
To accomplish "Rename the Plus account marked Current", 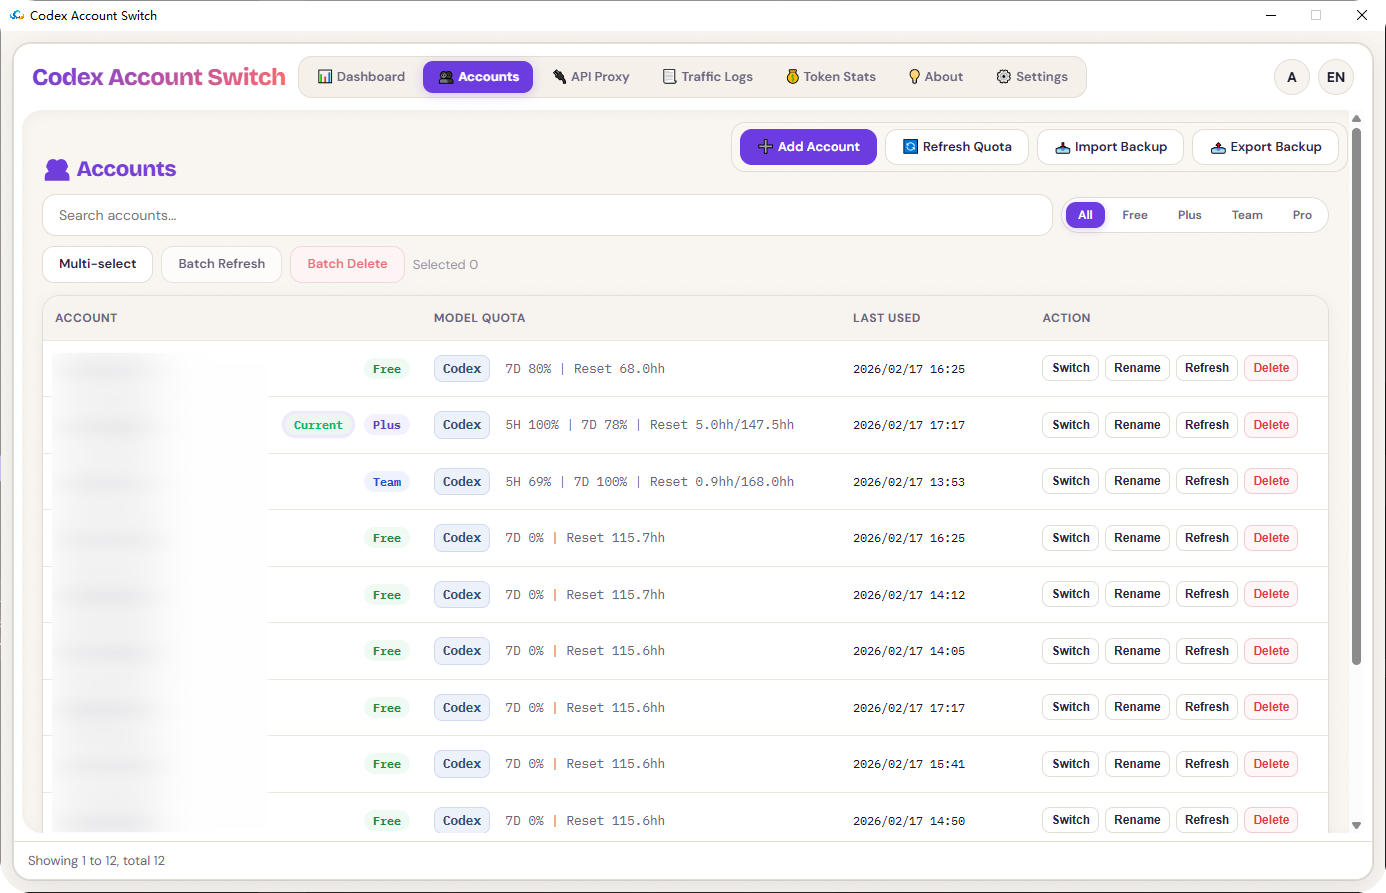I will [1137, 425].
